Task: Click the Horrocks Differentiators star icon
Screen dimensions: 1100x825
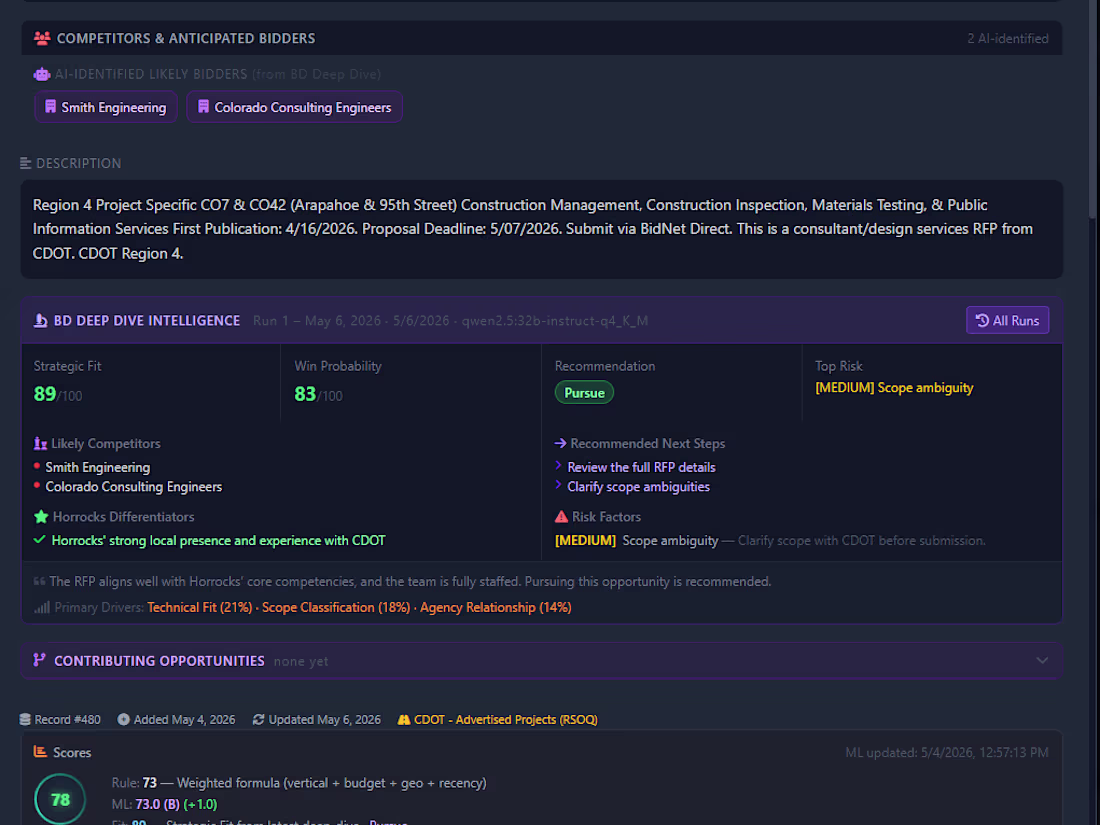Action: (41, 517)
